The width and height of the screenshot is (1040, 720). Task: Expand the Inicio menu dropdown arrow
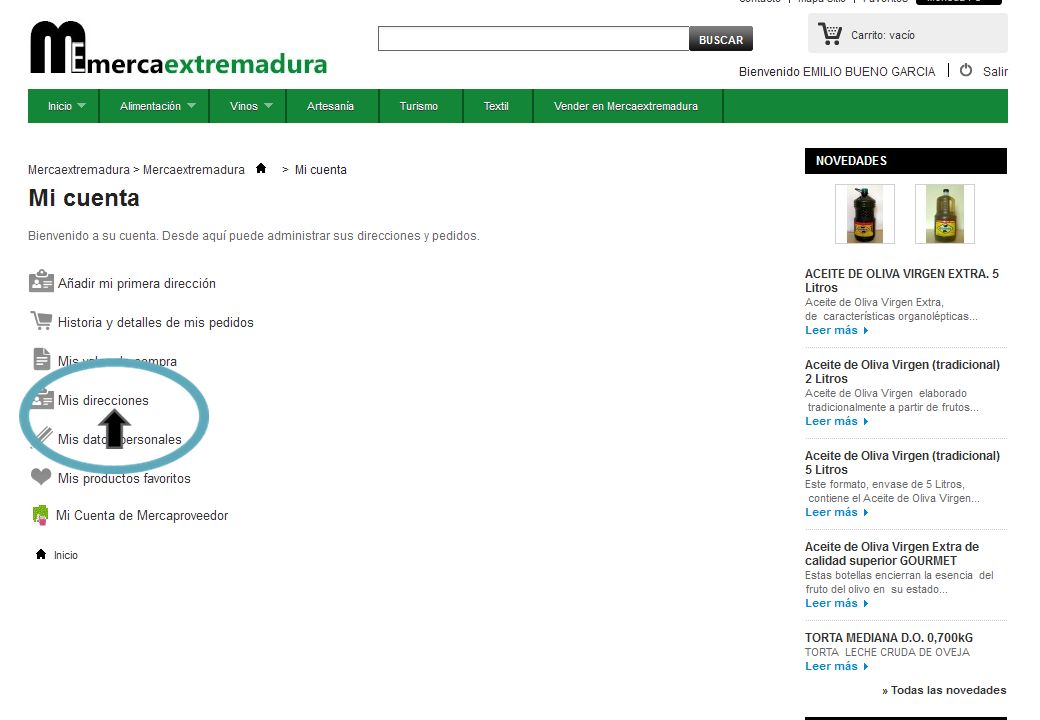point(82,105)
